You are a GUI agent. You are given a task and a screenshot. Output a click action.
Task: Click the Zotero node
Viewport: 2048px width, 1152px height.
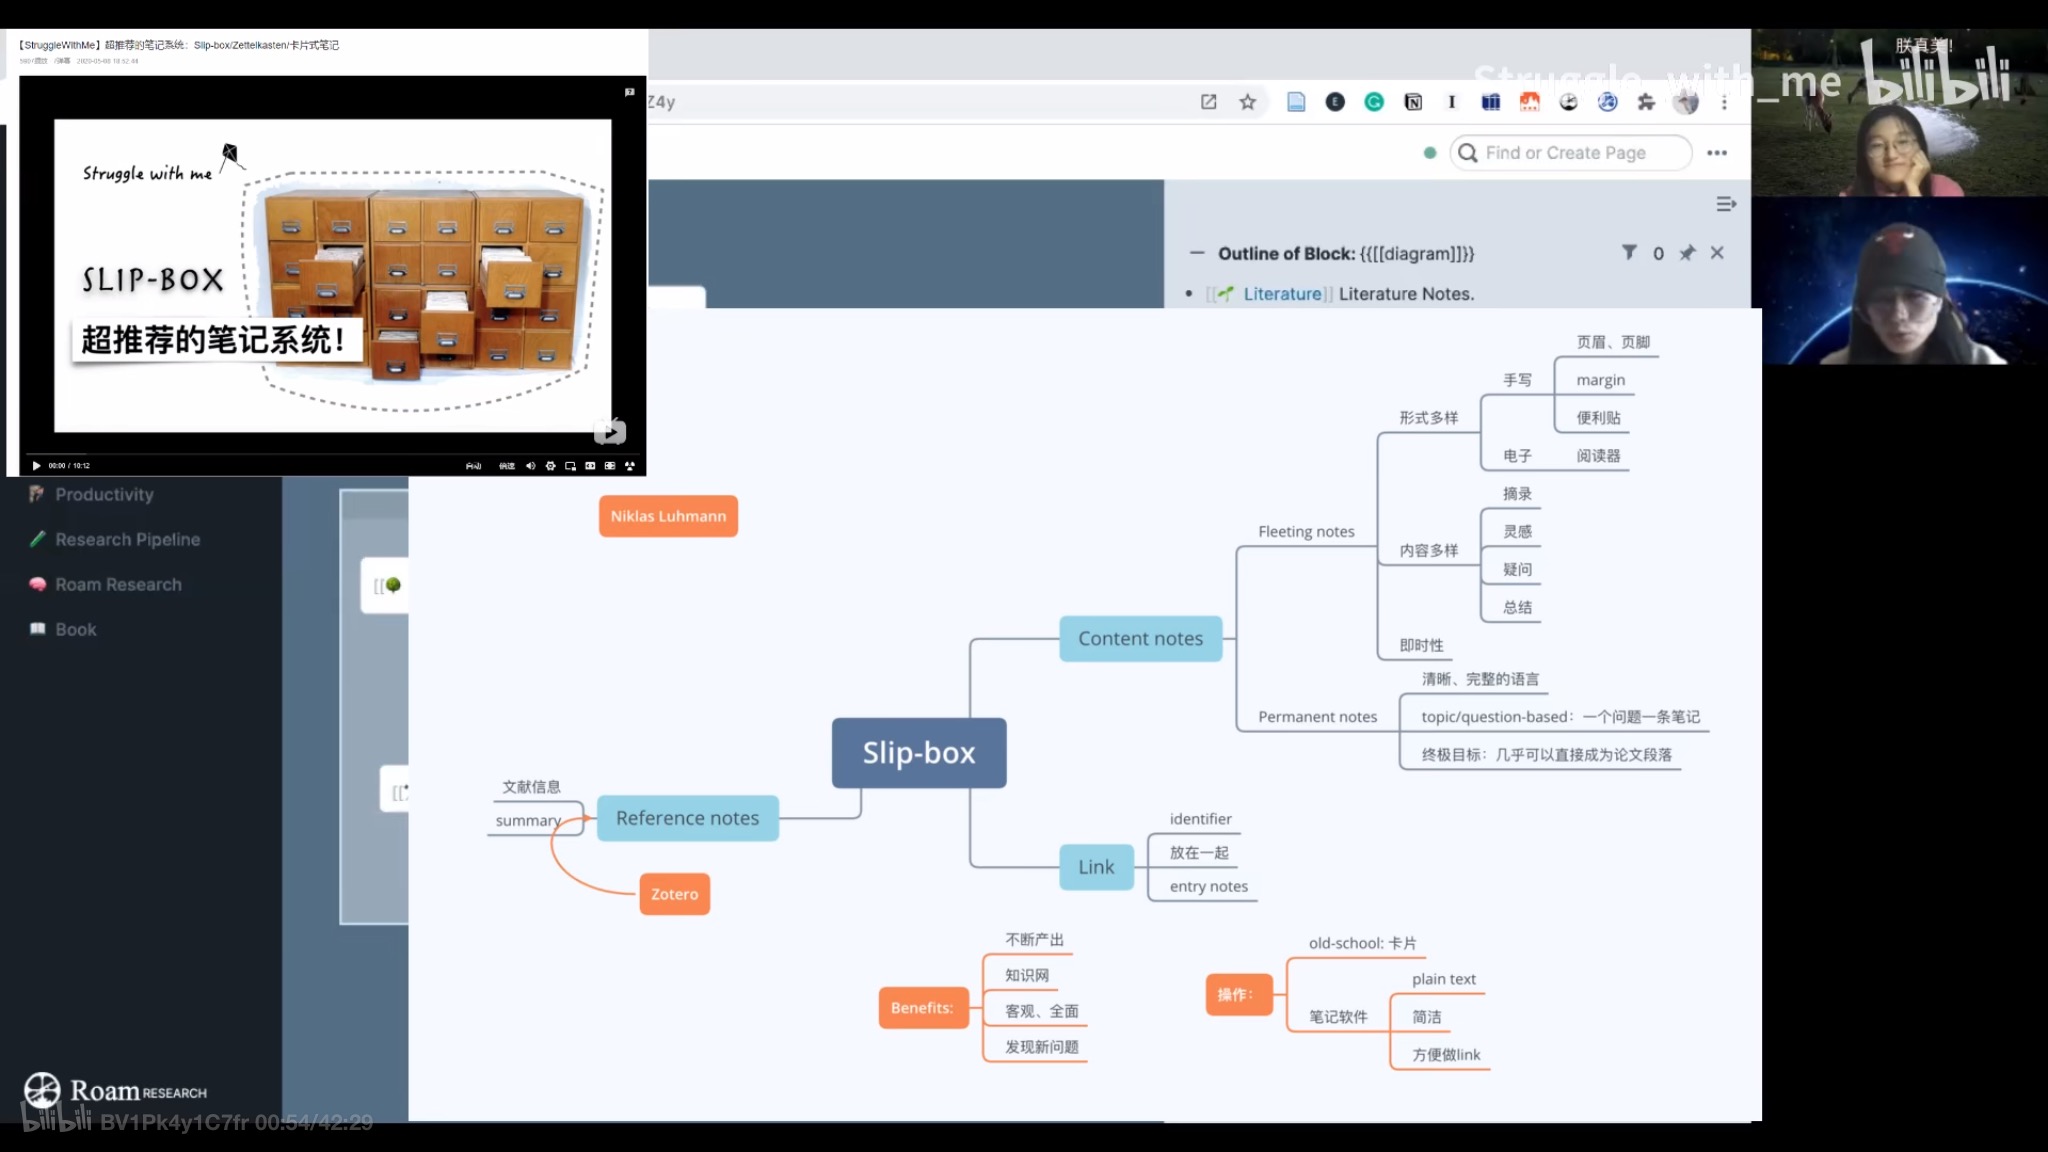tap(675, 894)
